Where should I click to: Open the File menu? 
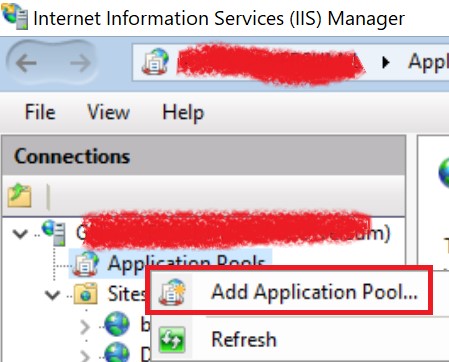[40, 112]
